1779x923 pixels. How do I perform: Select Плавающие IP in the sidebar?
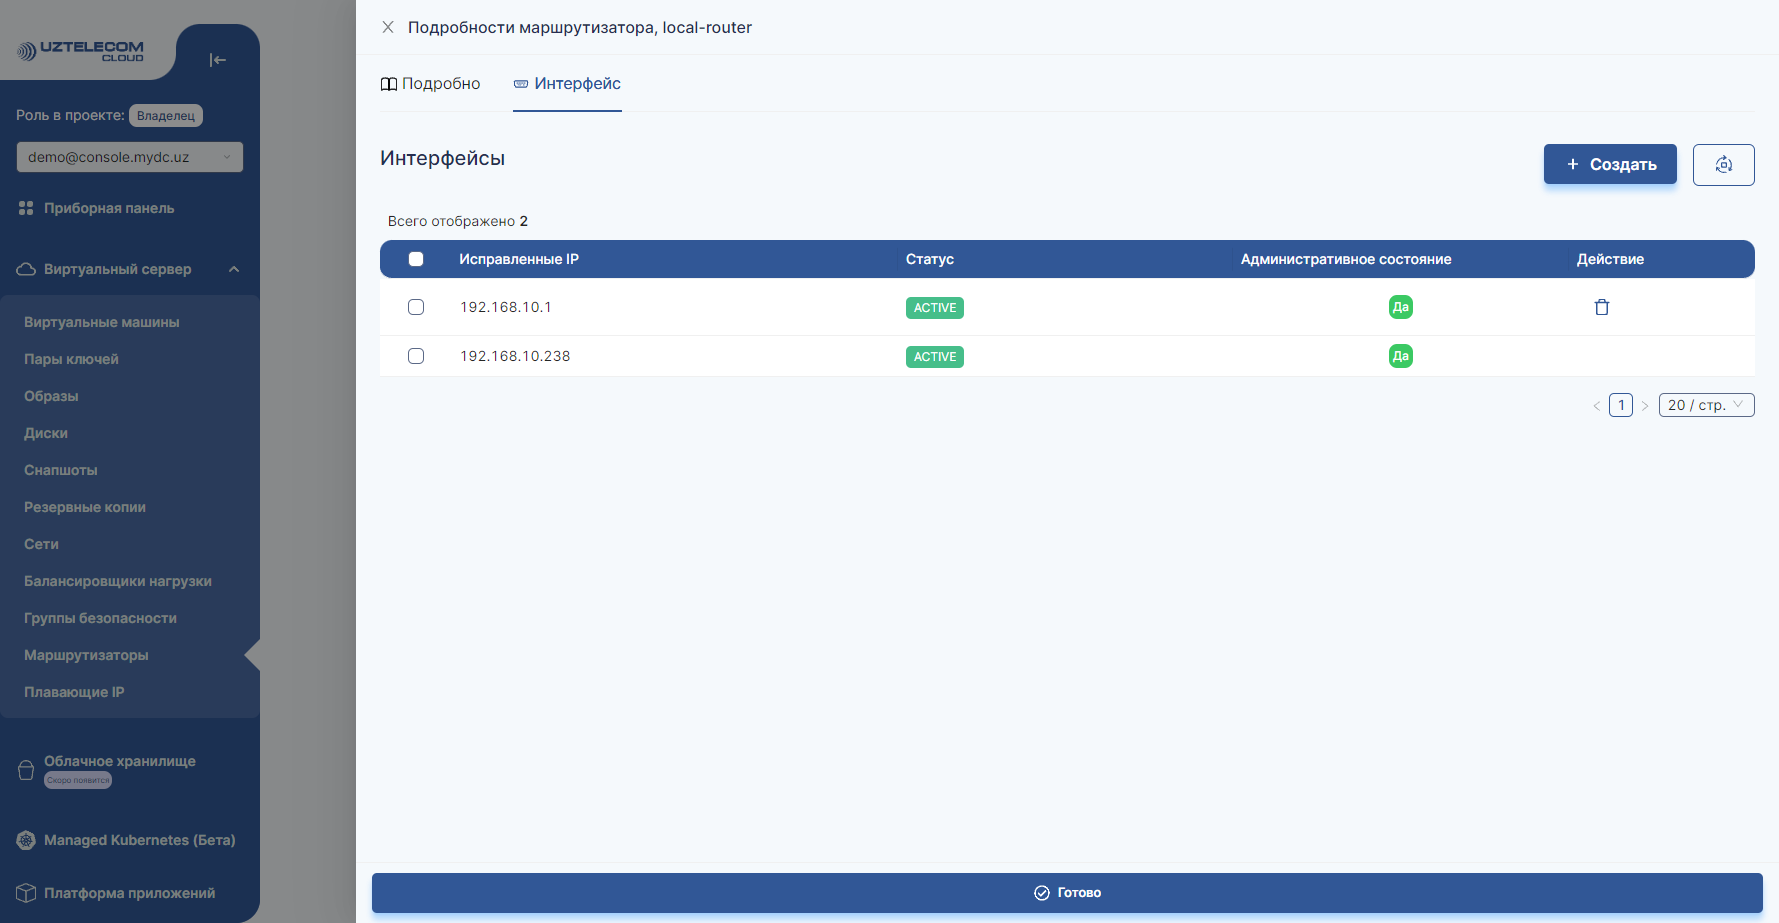[73, 691]
